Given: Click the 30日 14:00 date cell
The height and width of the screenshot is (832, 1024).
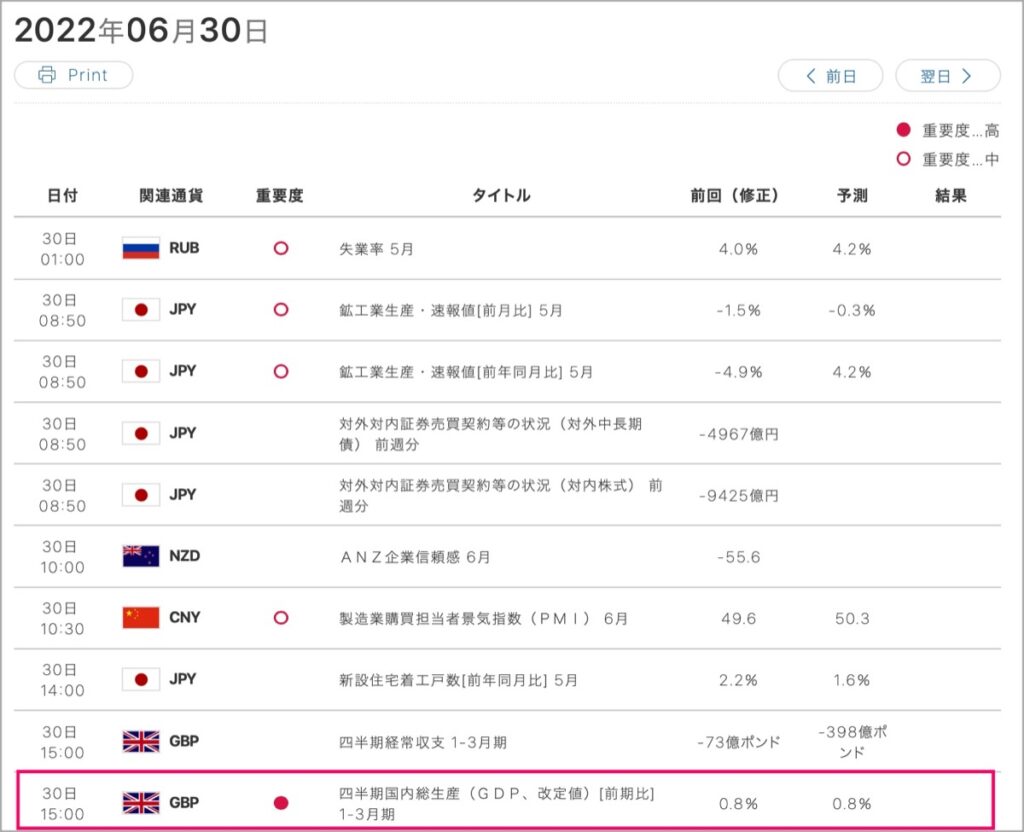Looking at the screenshot, I should tap(62, 680).
